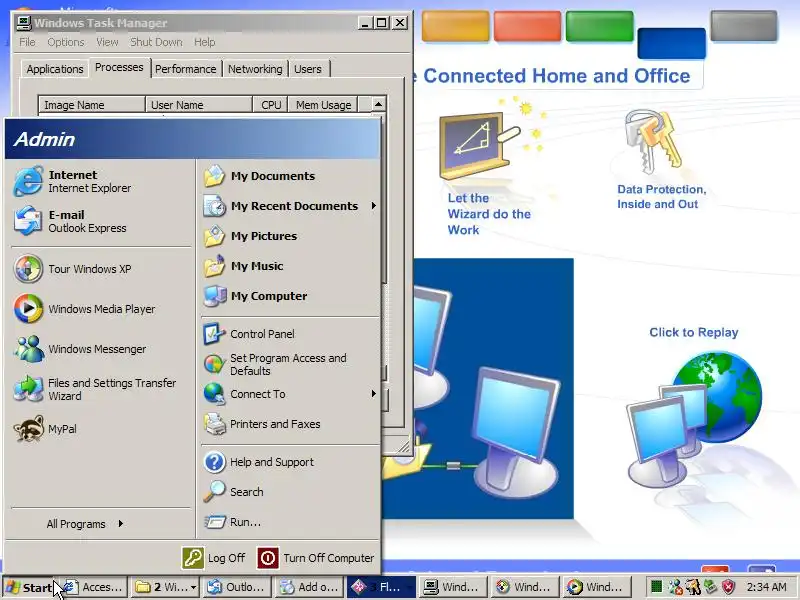Open Internet Explorer from Start menu
Viewport: 800px width, 600px height.
click(x=99, y=181)
